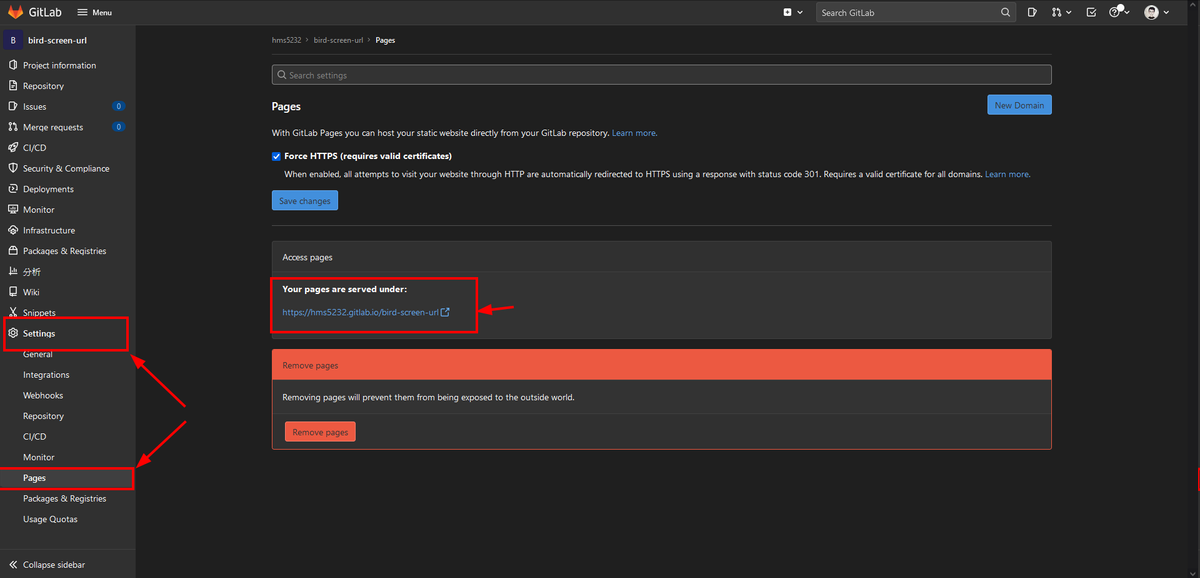1200x578 pixels.
Task: Click the red Remove pages button
Action: [x=320, y=432]
